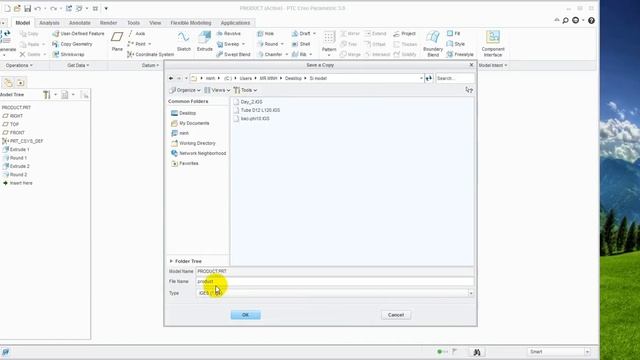This screenshot has height=360, width=640.
Task: Open the Type dropdown arrow
Action: pos(471,293)
